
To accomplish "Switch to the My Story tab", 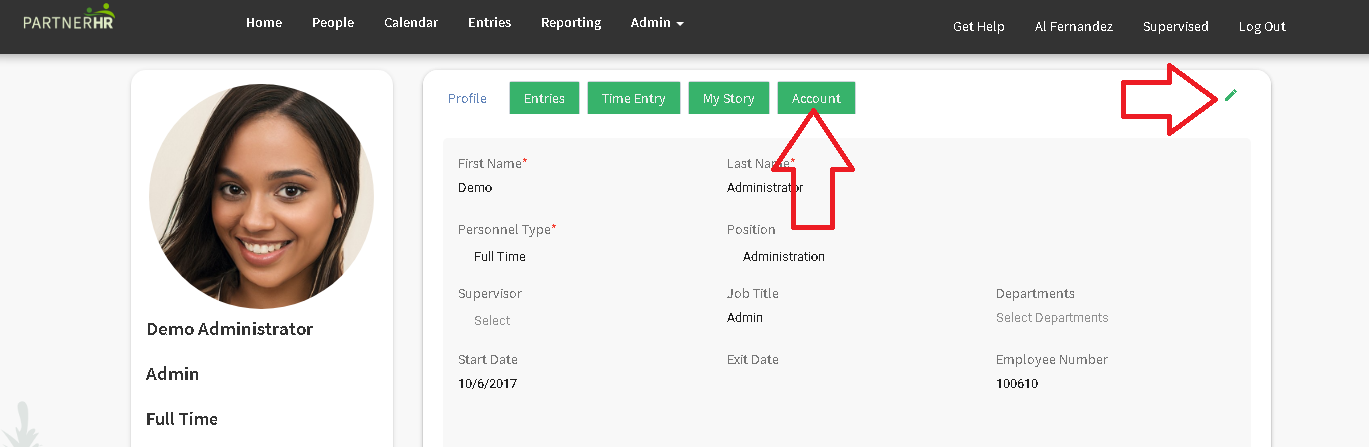I will pos(729,98).
